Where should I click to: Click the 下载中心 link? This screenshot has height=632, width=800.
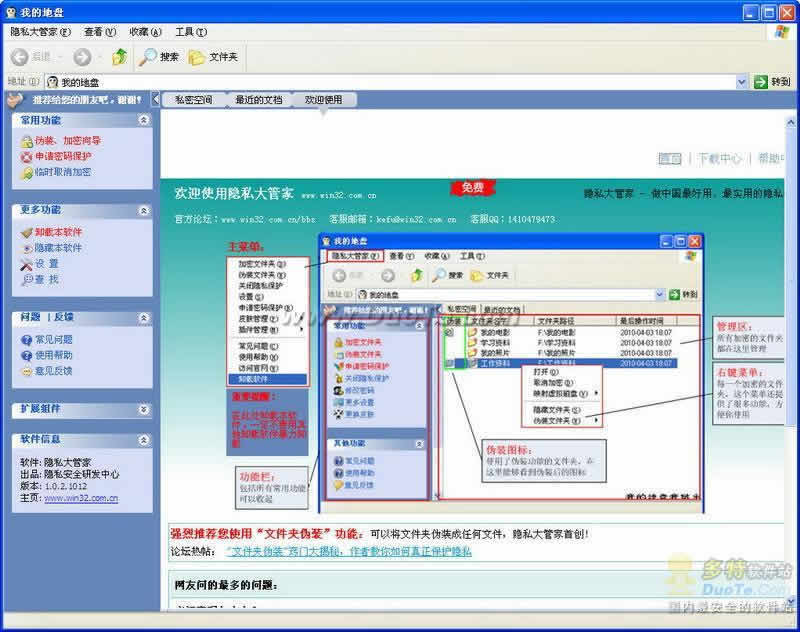(x=719, y=159)
